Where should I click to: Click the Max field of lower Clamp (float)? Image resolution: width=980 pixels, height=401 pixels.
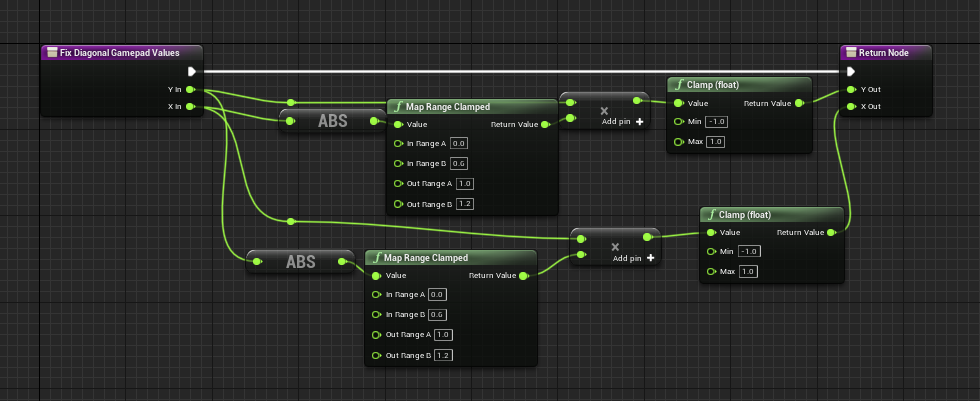pyautogui.click(x=749, y=272)
